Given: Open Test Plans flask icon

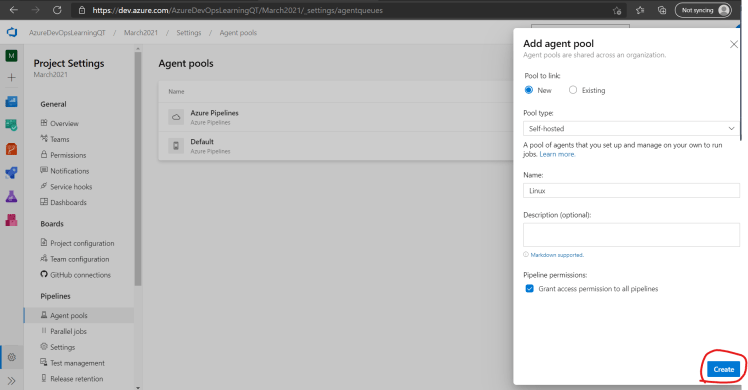Looking at the screenshot, I should click(x=11, y=196).
